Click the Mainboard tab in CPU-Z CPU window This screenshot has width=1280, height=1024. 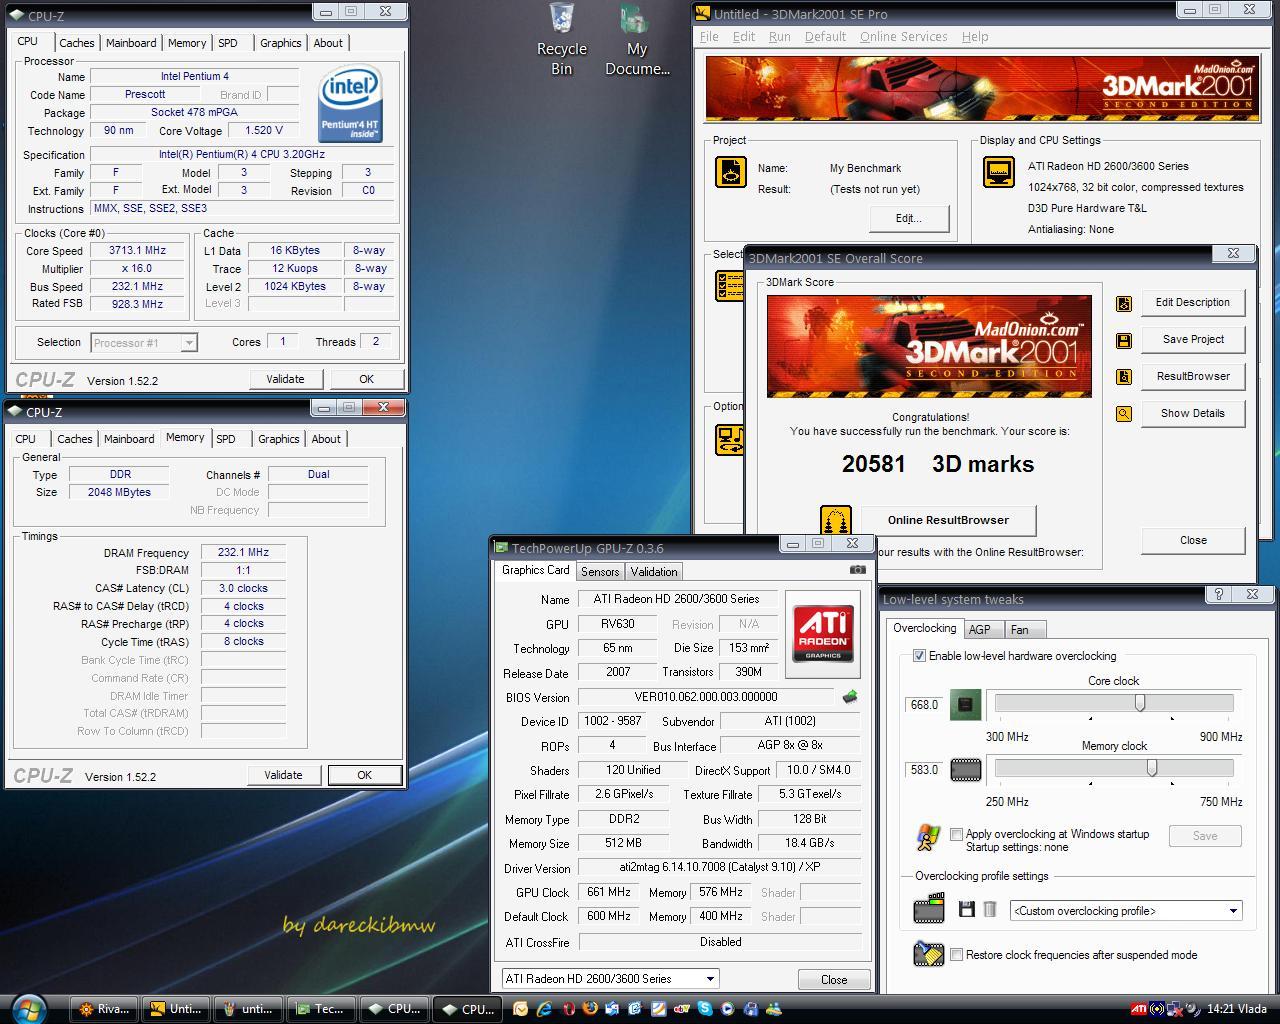131,43
